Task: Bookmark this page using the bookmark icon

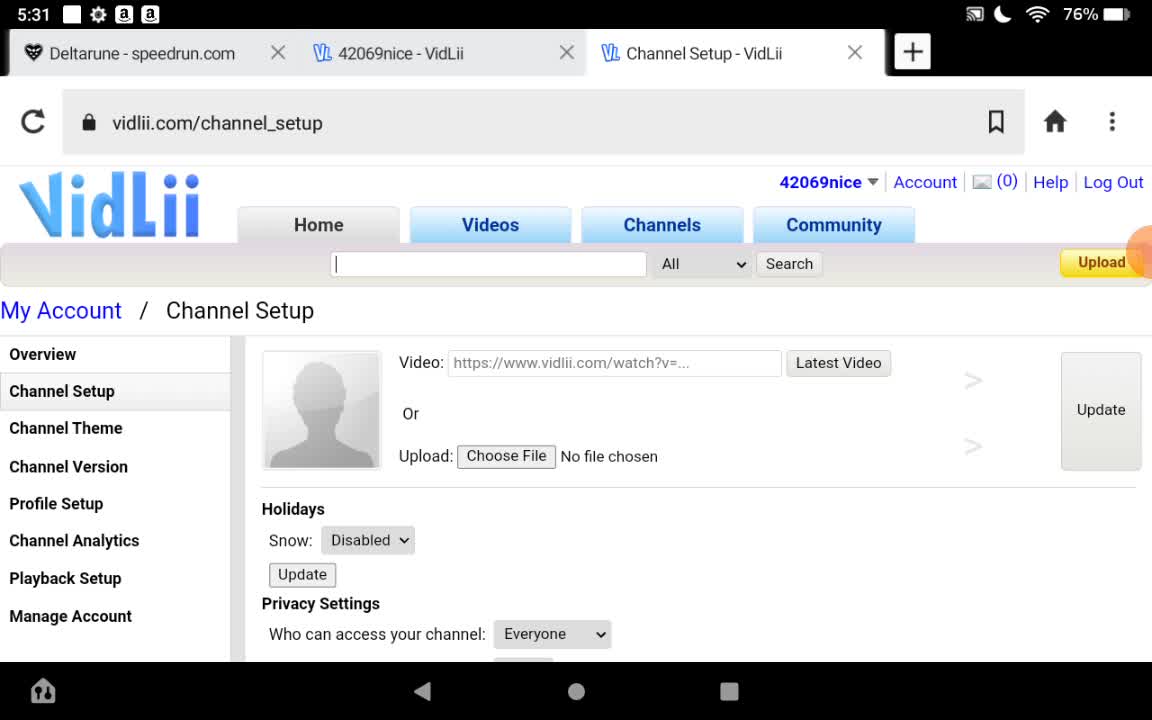Action: (x=996, y=122)
